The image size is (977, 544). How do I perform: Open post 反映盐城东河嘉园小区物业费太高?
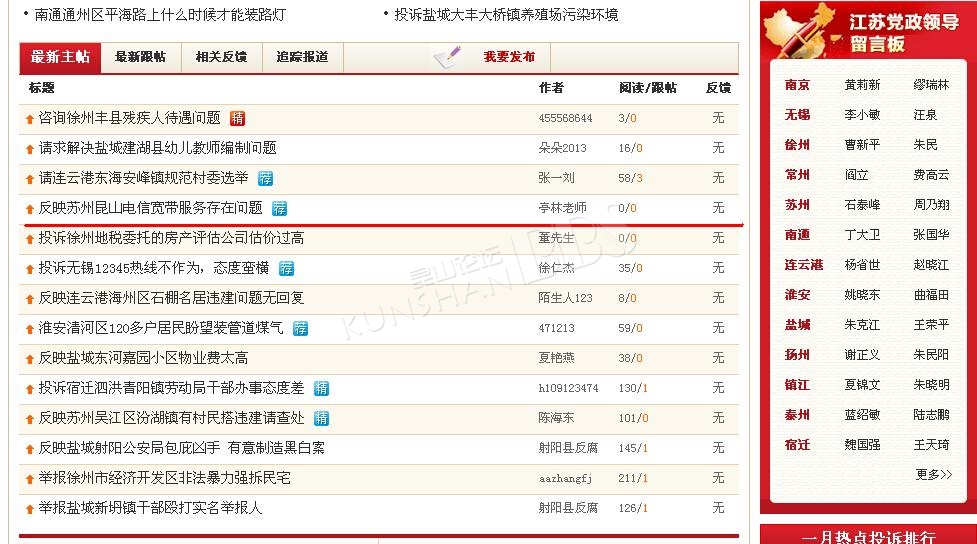[x=143, y=358]
